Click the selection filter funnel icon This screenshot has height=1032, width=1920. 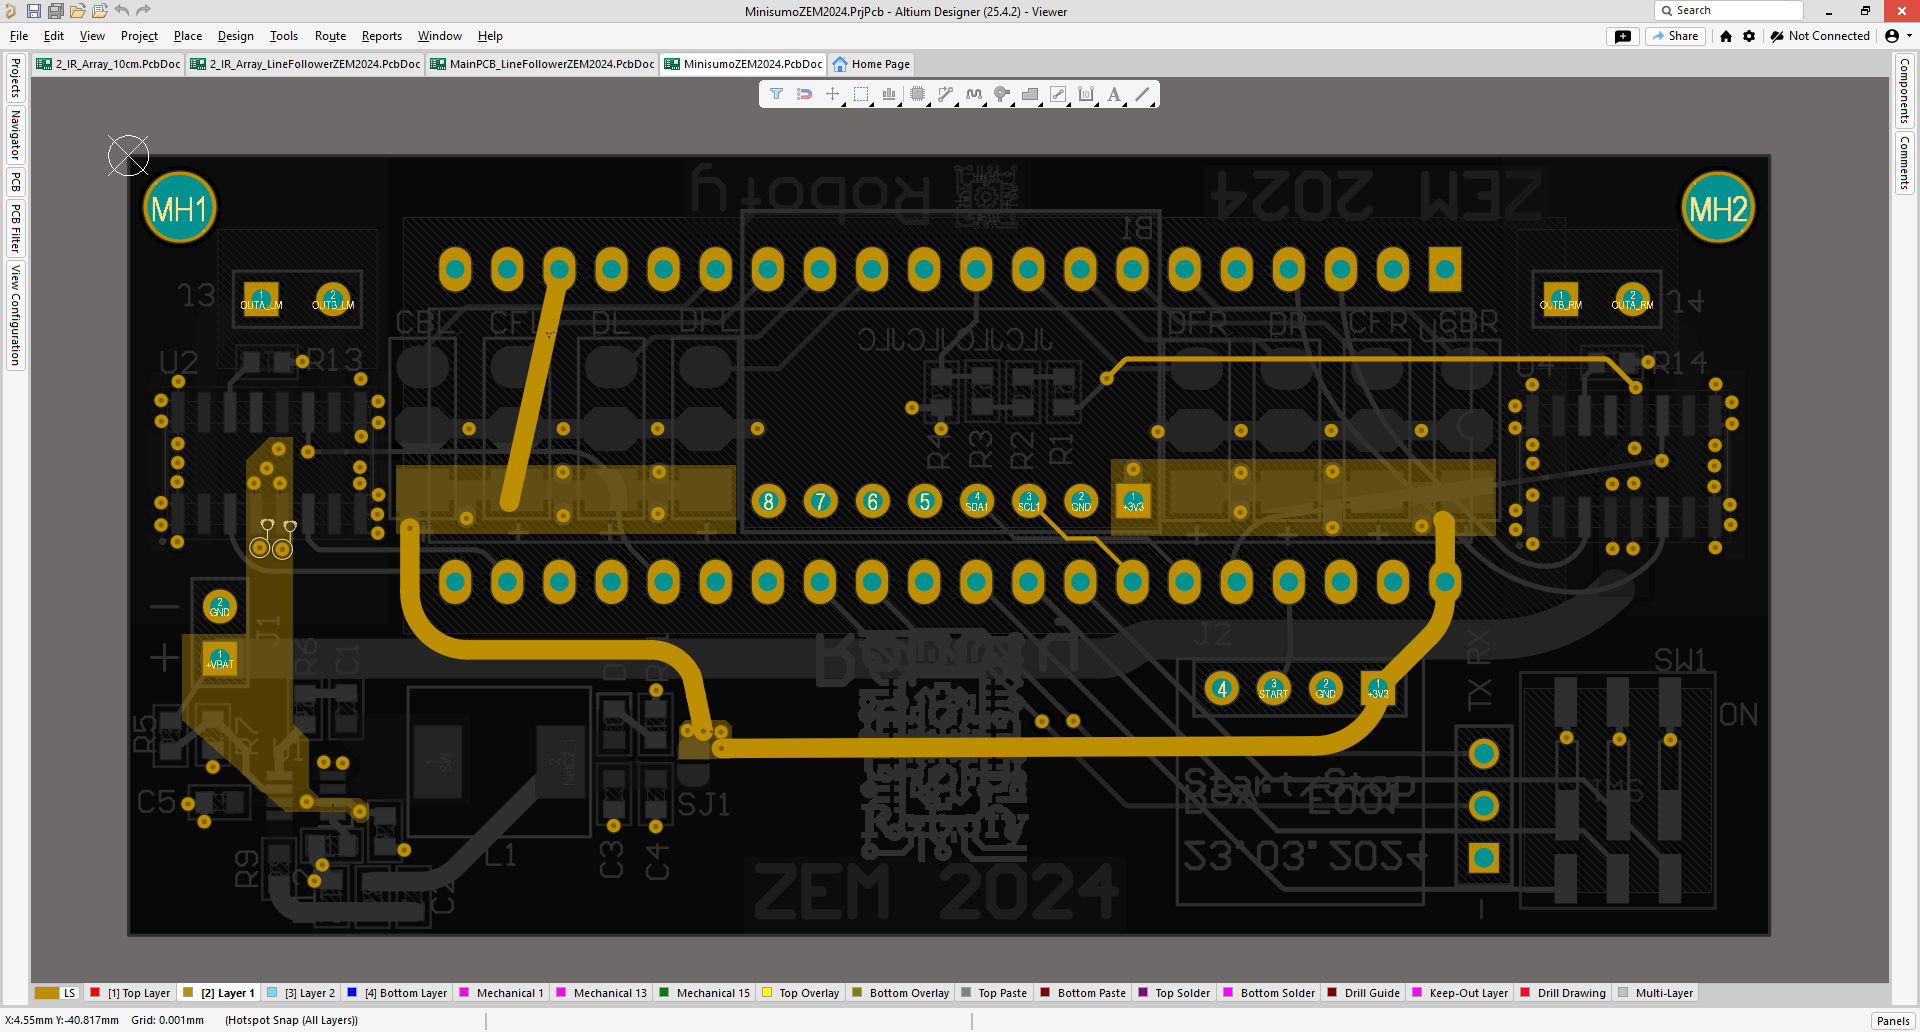[x=776, y=94]
